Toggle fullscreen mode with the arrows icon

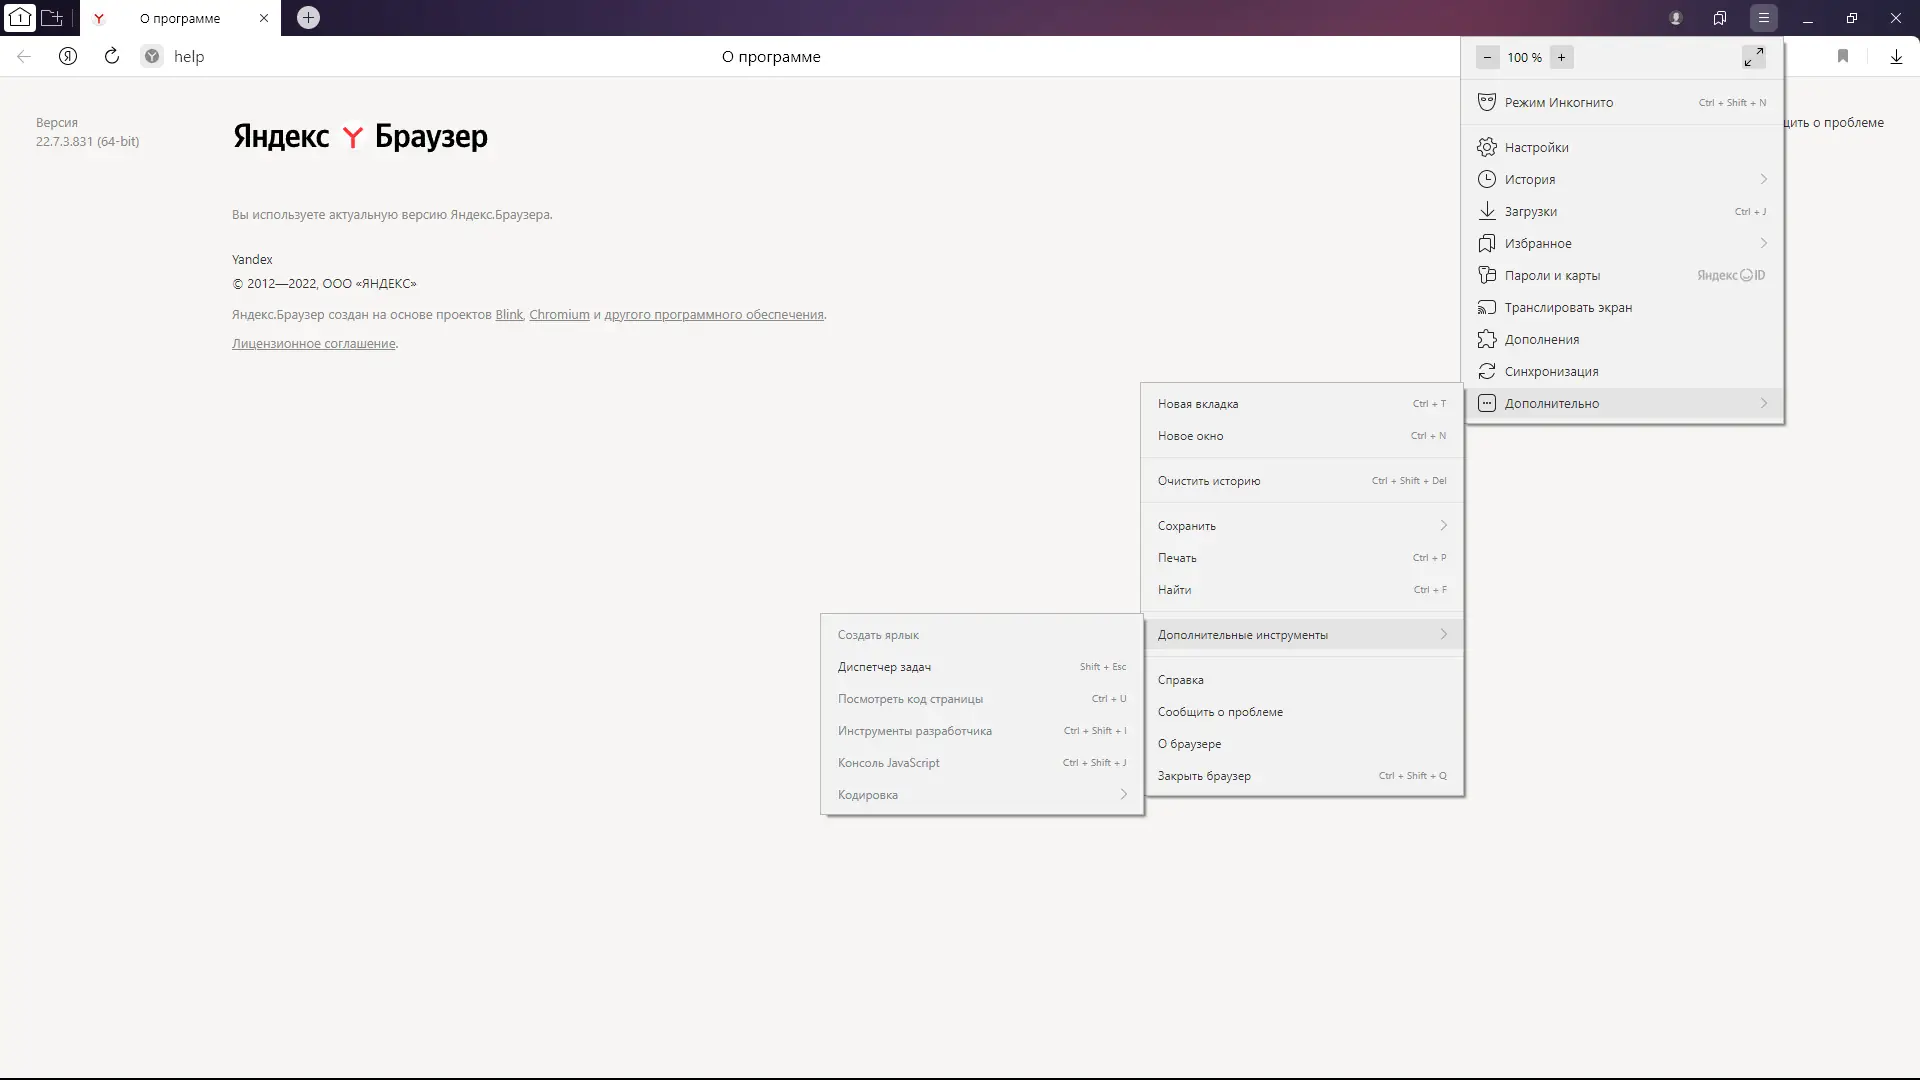pyautogui.click(x=1753, y=57)
